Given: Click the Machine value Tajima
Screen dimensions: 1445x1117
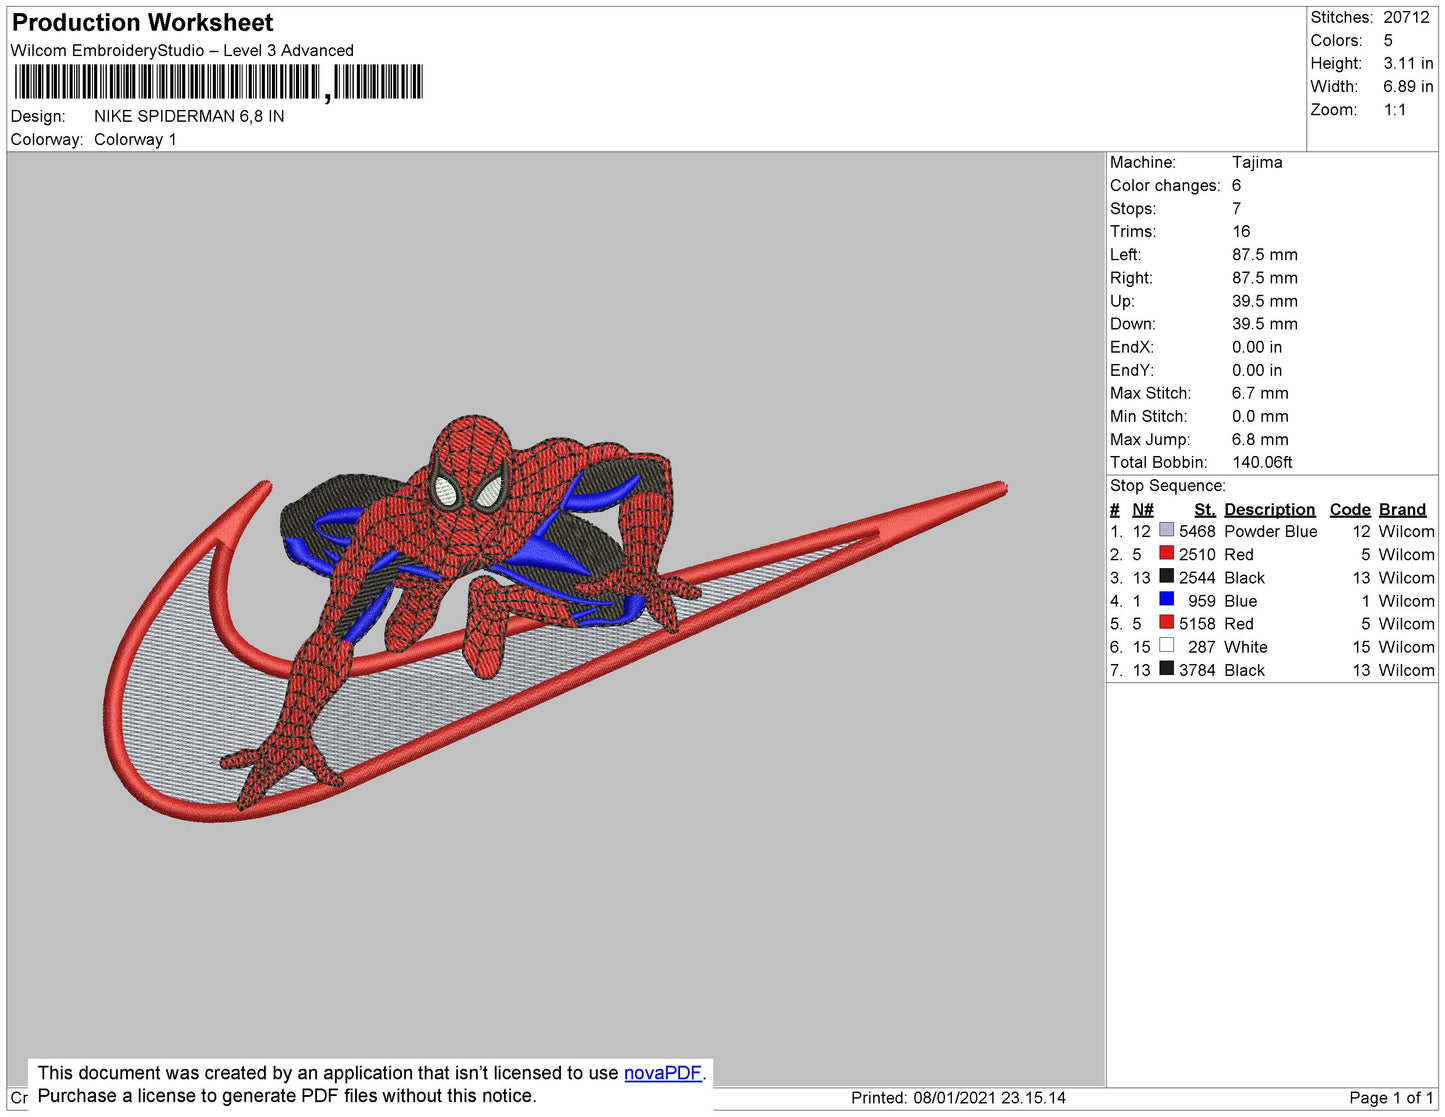Looking at the screenshot, I should pyautogui.click(x=1256, y=162).
